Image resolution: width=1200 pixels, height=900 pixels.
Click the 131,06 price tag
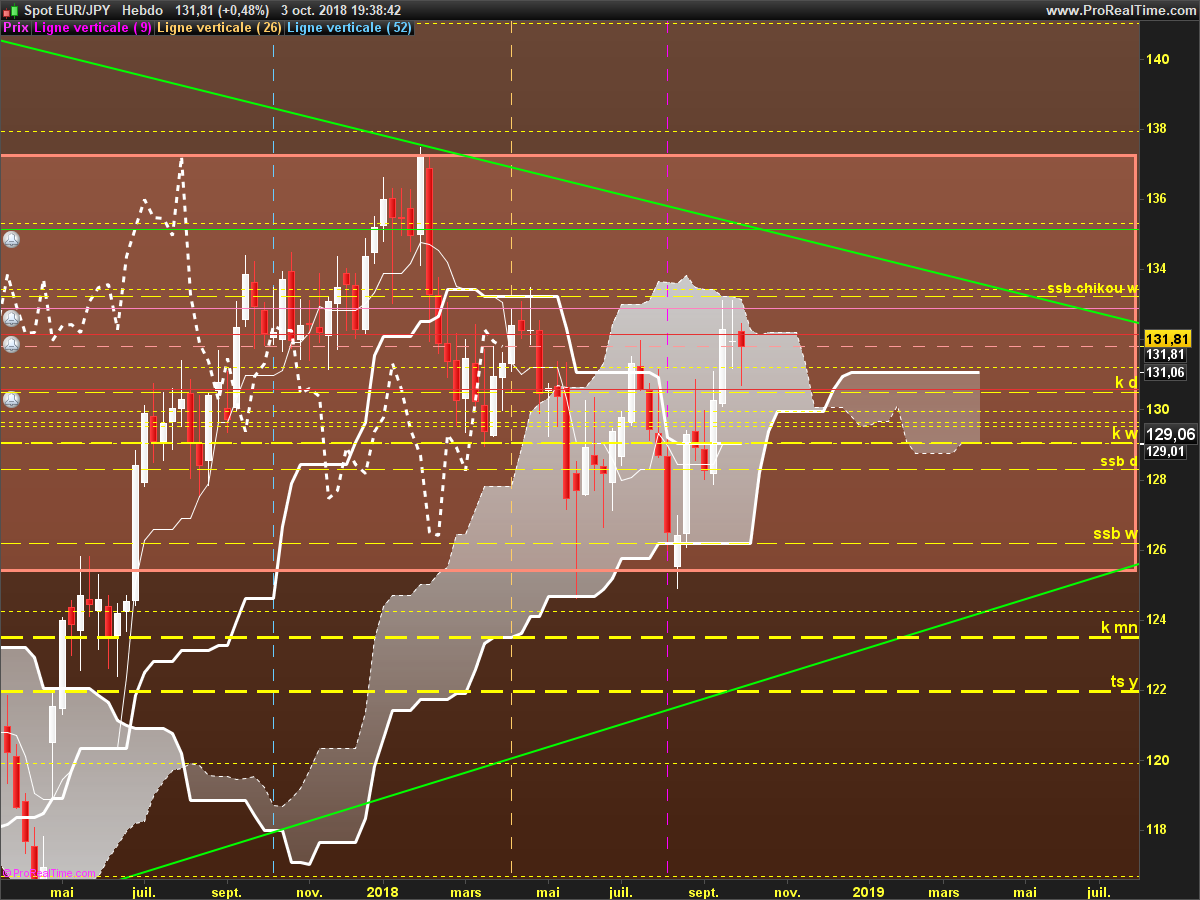pyautogui.click(x=1165, y=373)
